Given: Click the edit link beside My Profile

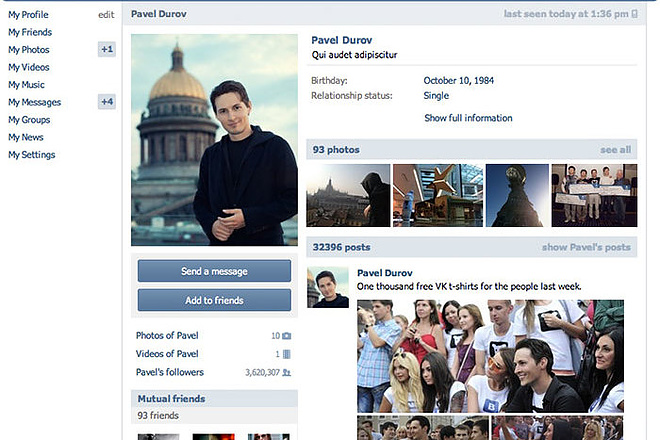Looking at the screenshot, I should [106, 15].
